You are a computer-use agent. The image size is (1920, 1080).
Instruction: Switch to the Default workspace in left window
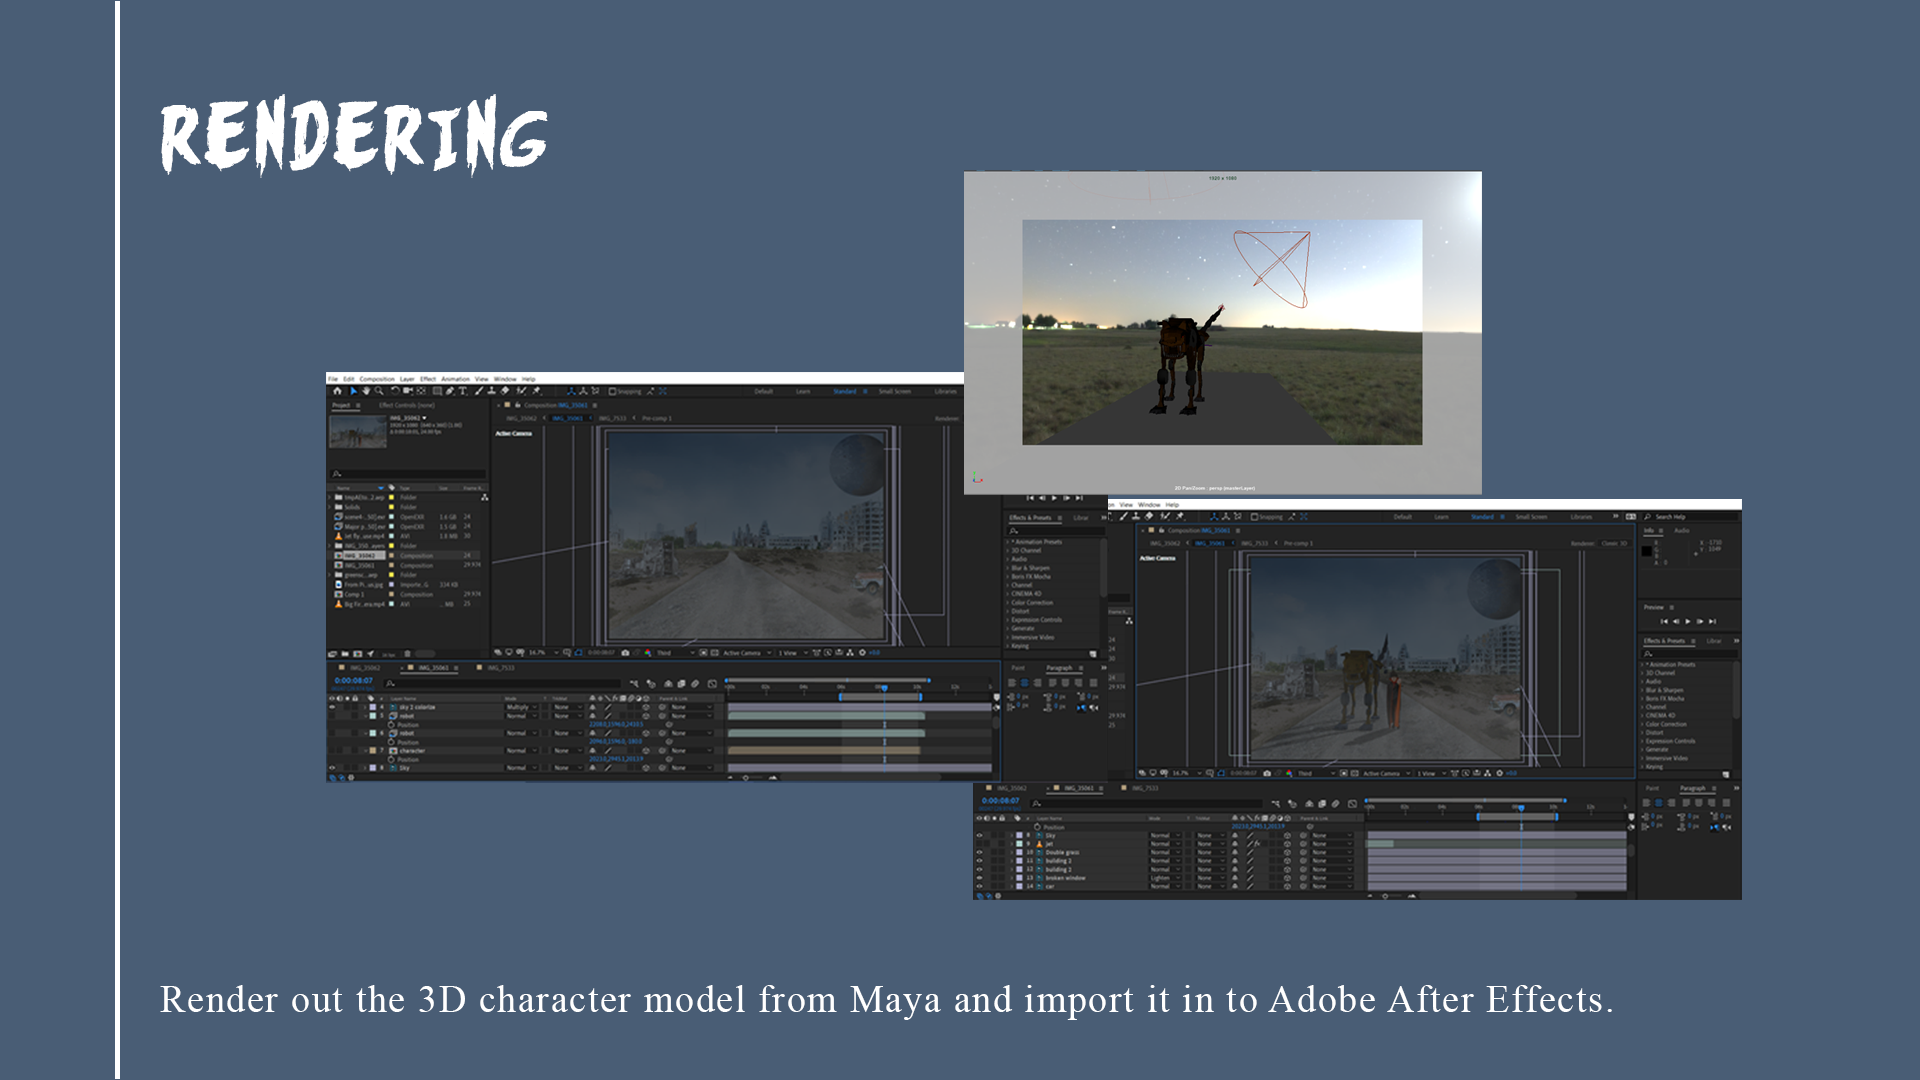point(764,392)
